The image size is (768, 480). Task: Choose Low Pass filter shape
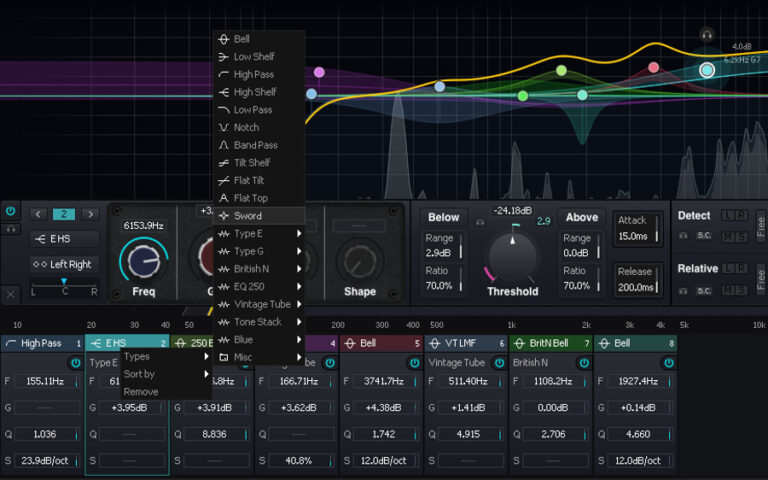pyautogui.click(x=259, y=110)
